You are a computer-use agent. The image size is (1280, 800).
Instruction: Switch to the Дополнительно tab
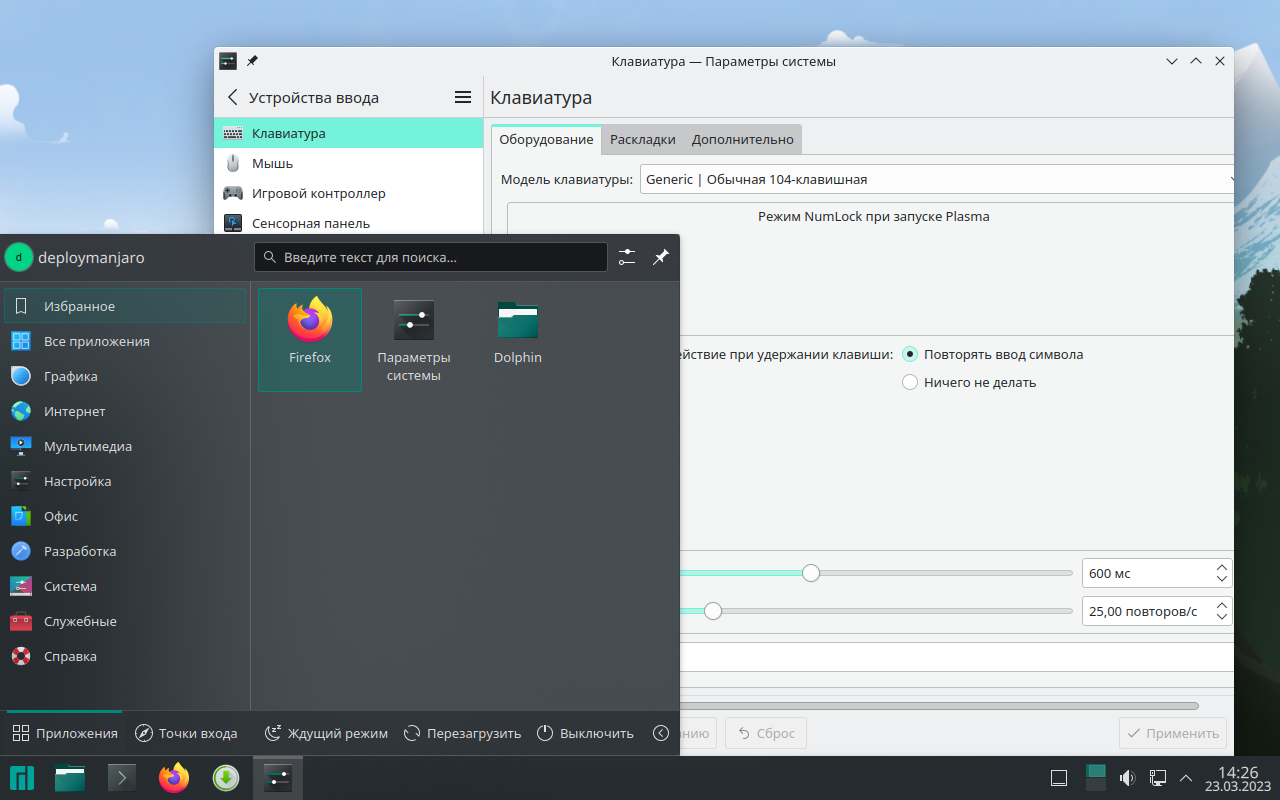[743, 139]
